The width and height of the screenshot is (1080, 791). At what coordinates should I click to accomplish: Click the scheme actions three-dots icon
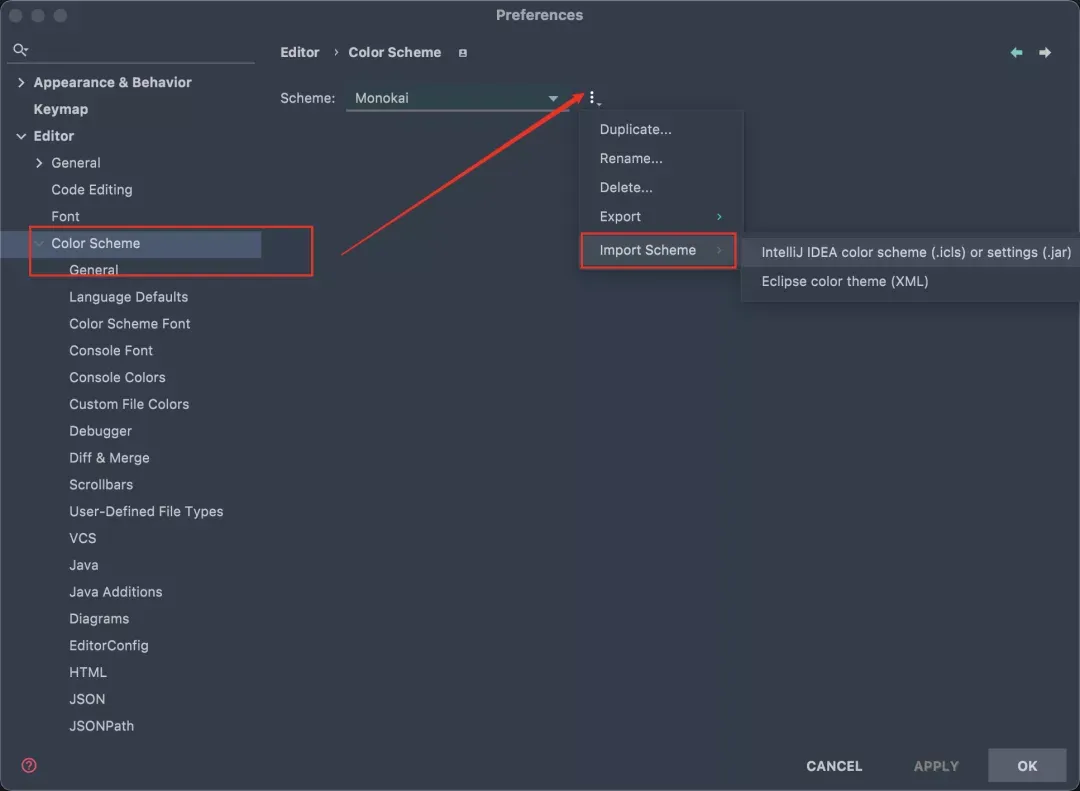(x=592, y=98)
